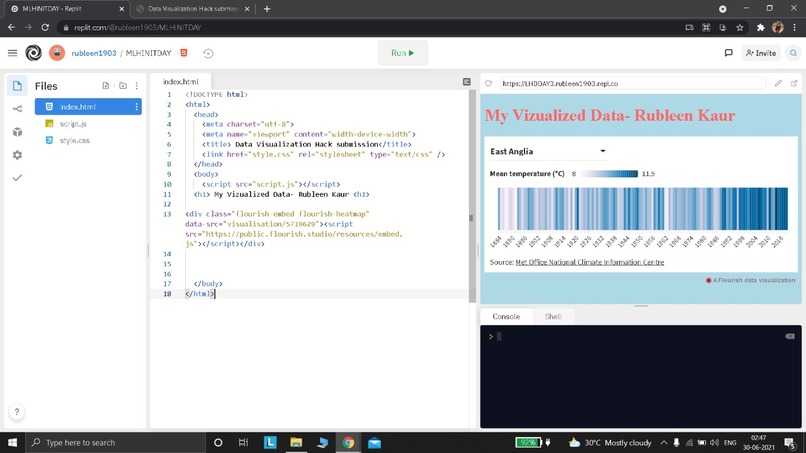Open Chrome extensions puzzle icon
This screenshot has width=806, height=453.
(761, 28)
